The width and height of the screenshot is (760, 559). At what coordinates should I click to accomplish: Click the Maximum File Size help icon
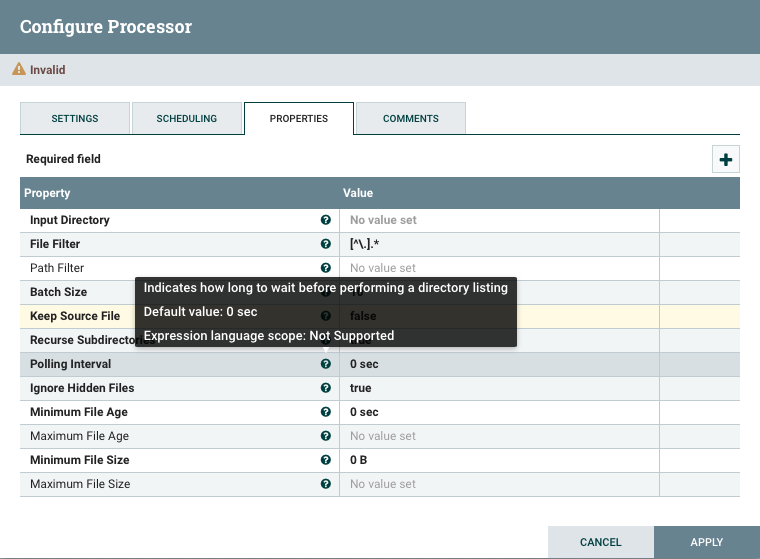point(325,484)
